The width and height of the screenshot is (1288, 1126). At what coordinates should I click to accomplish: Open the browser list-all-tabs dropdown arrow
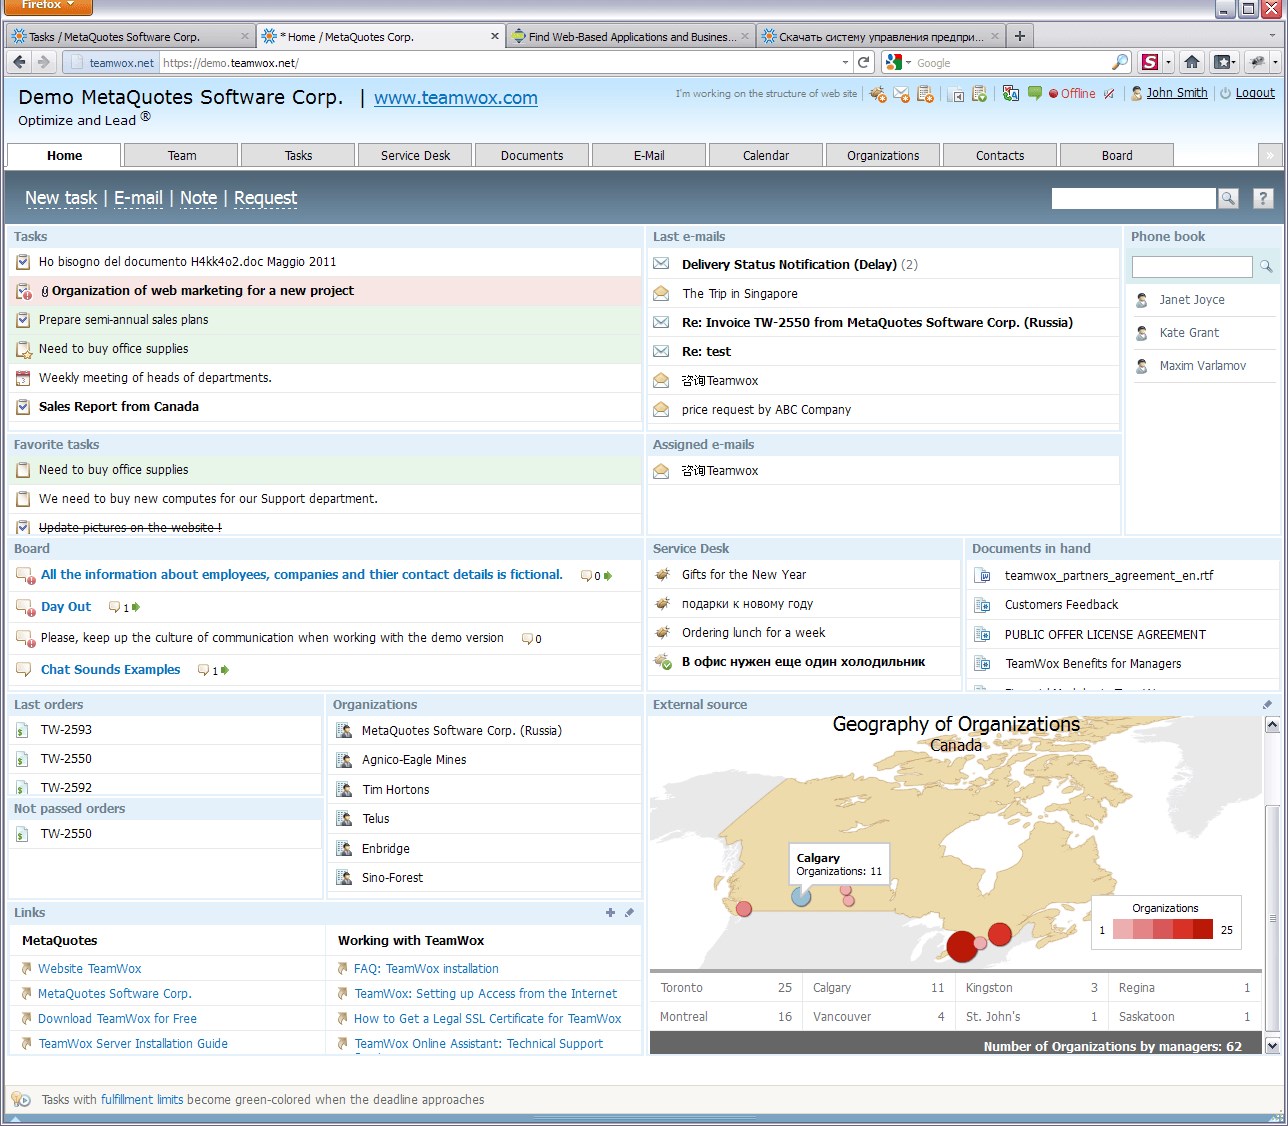(1274, 36)
